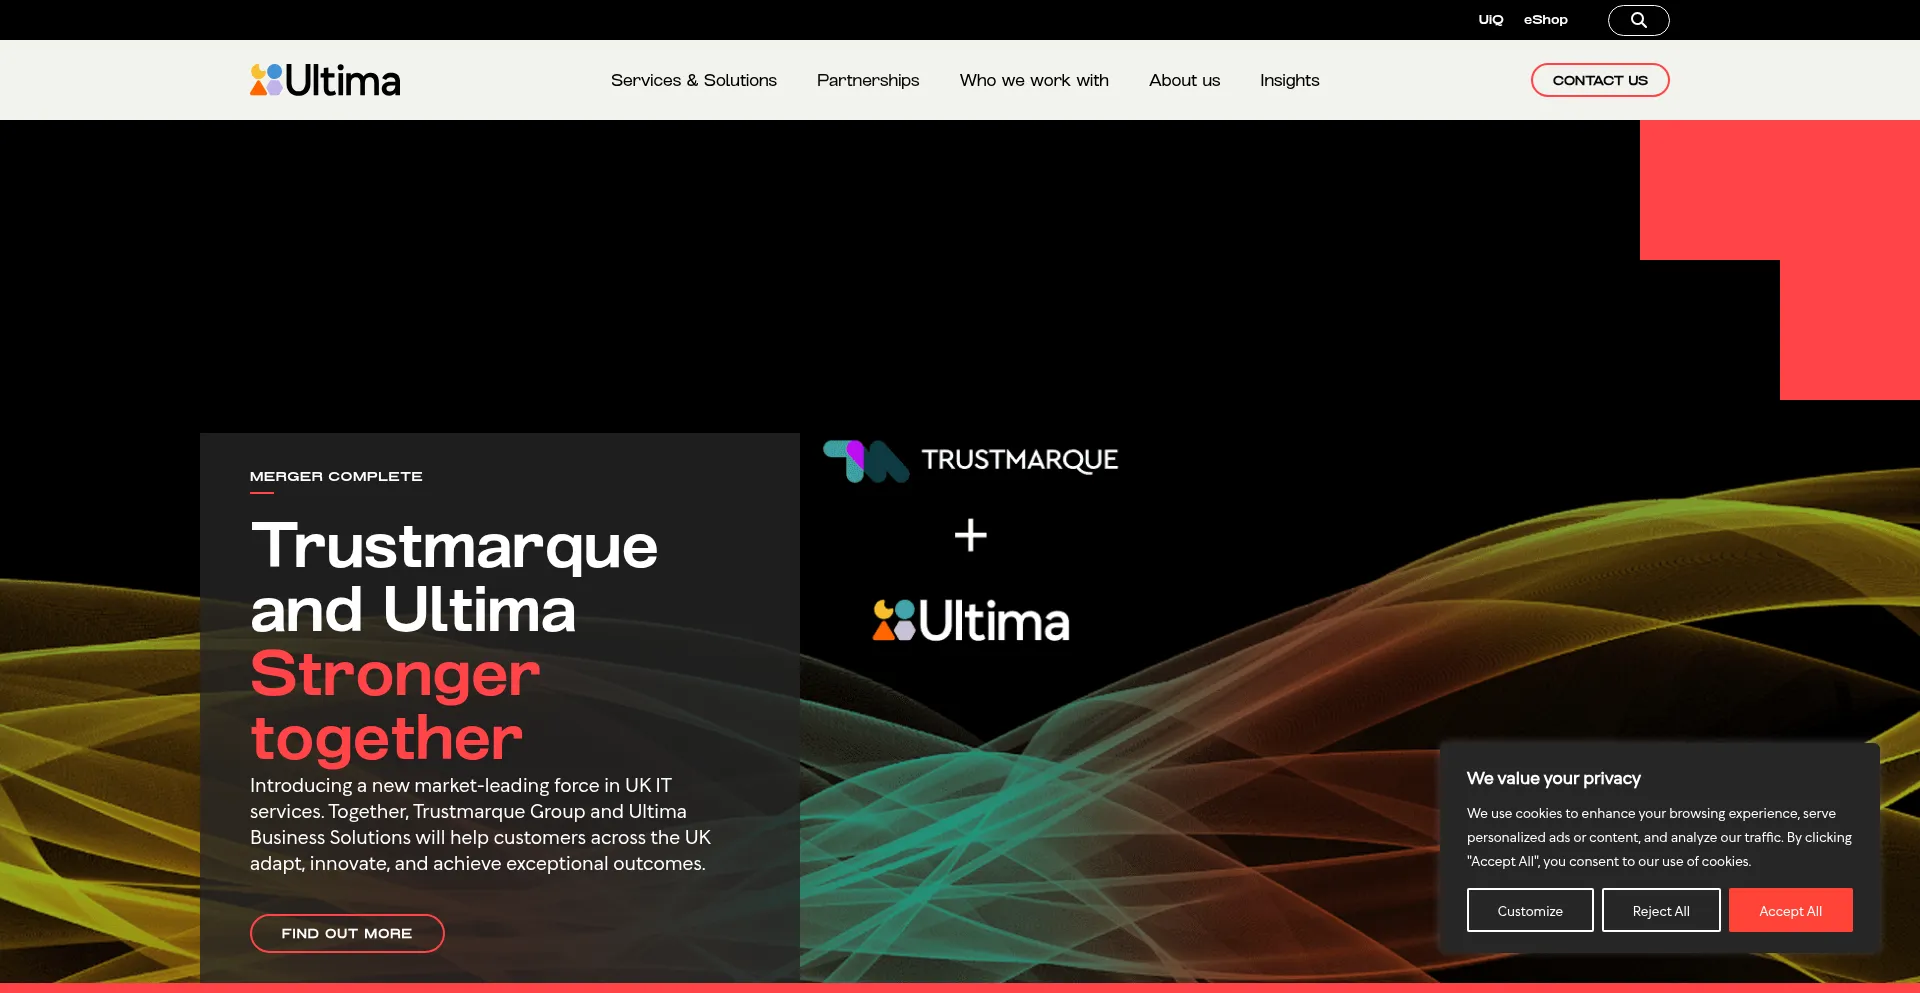Click the We value your privacy heading
1920x993 pixels.
pos(1553,778)
